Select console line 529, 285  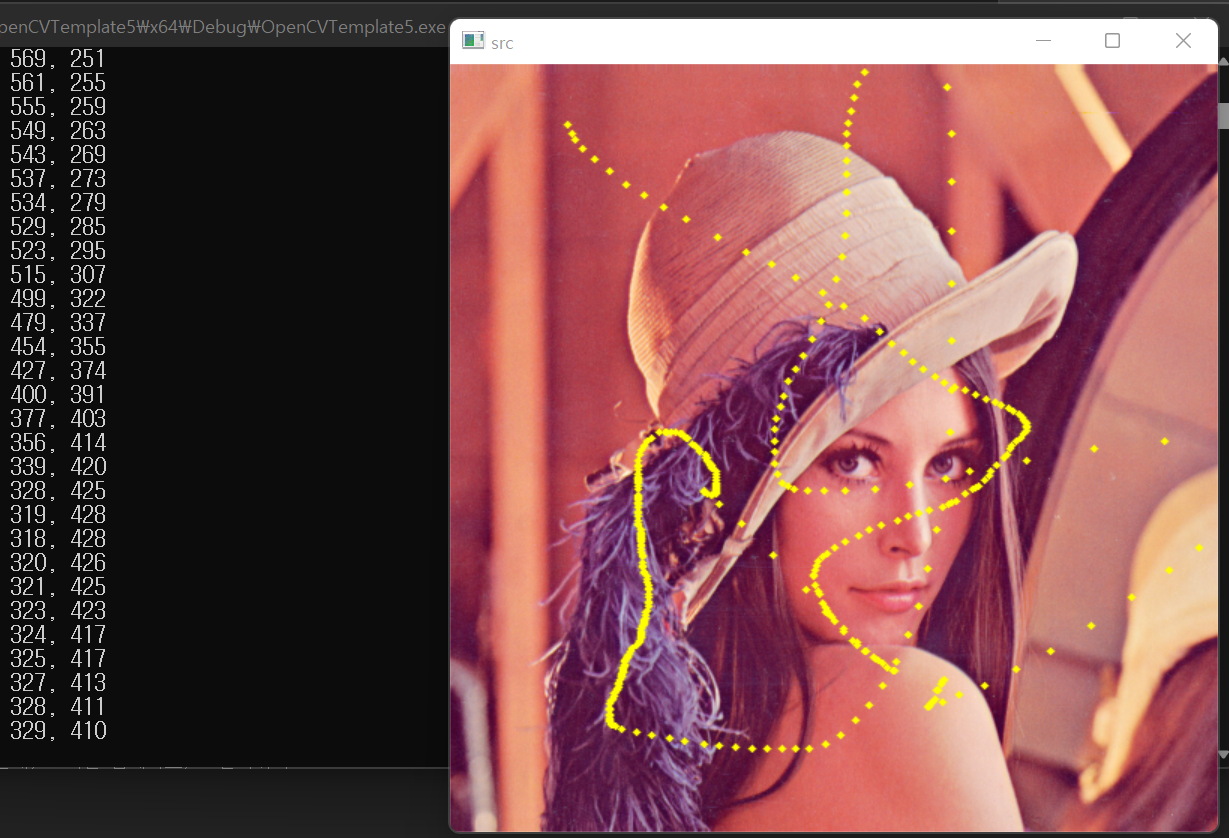[57, 227]
